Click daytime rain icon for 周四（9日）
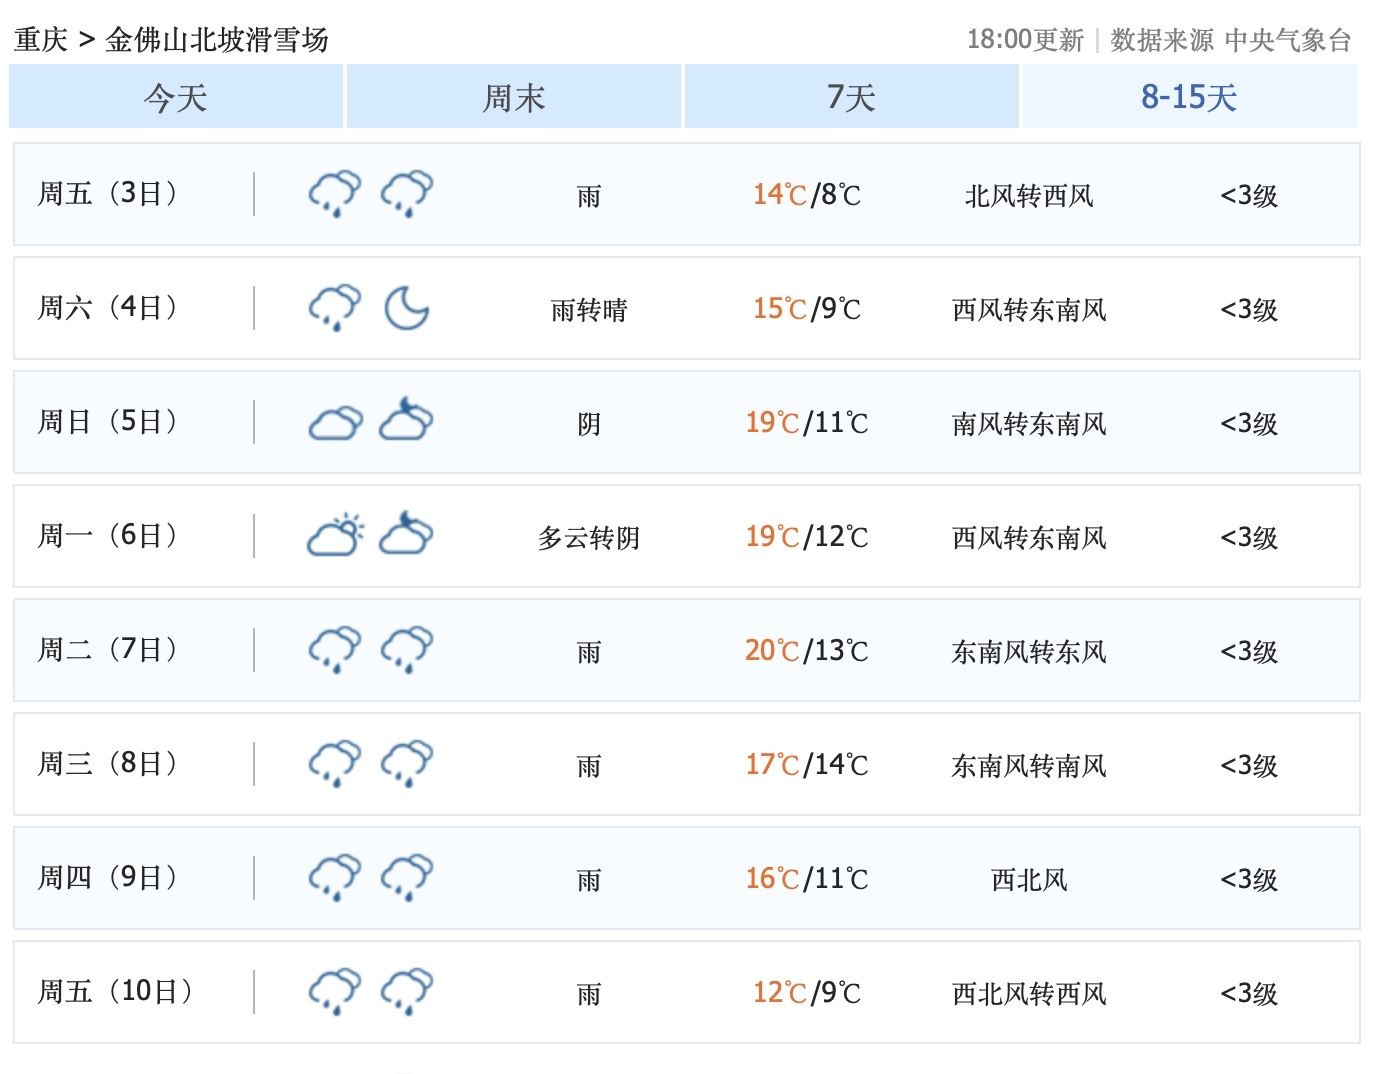This screenshot has height=1074, width=1392. pyautogui.click(x=335, y=878)
